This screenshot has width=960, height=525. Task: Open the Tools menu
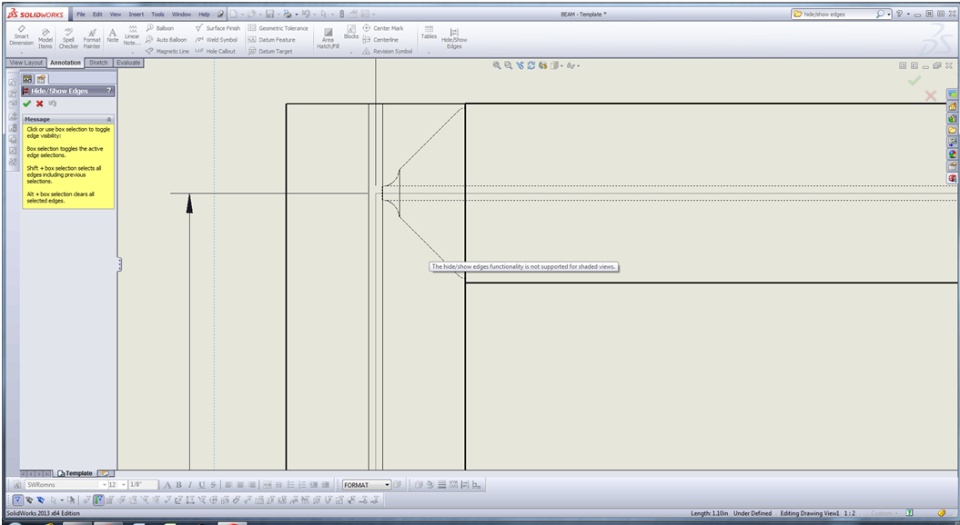click(158, 14)
